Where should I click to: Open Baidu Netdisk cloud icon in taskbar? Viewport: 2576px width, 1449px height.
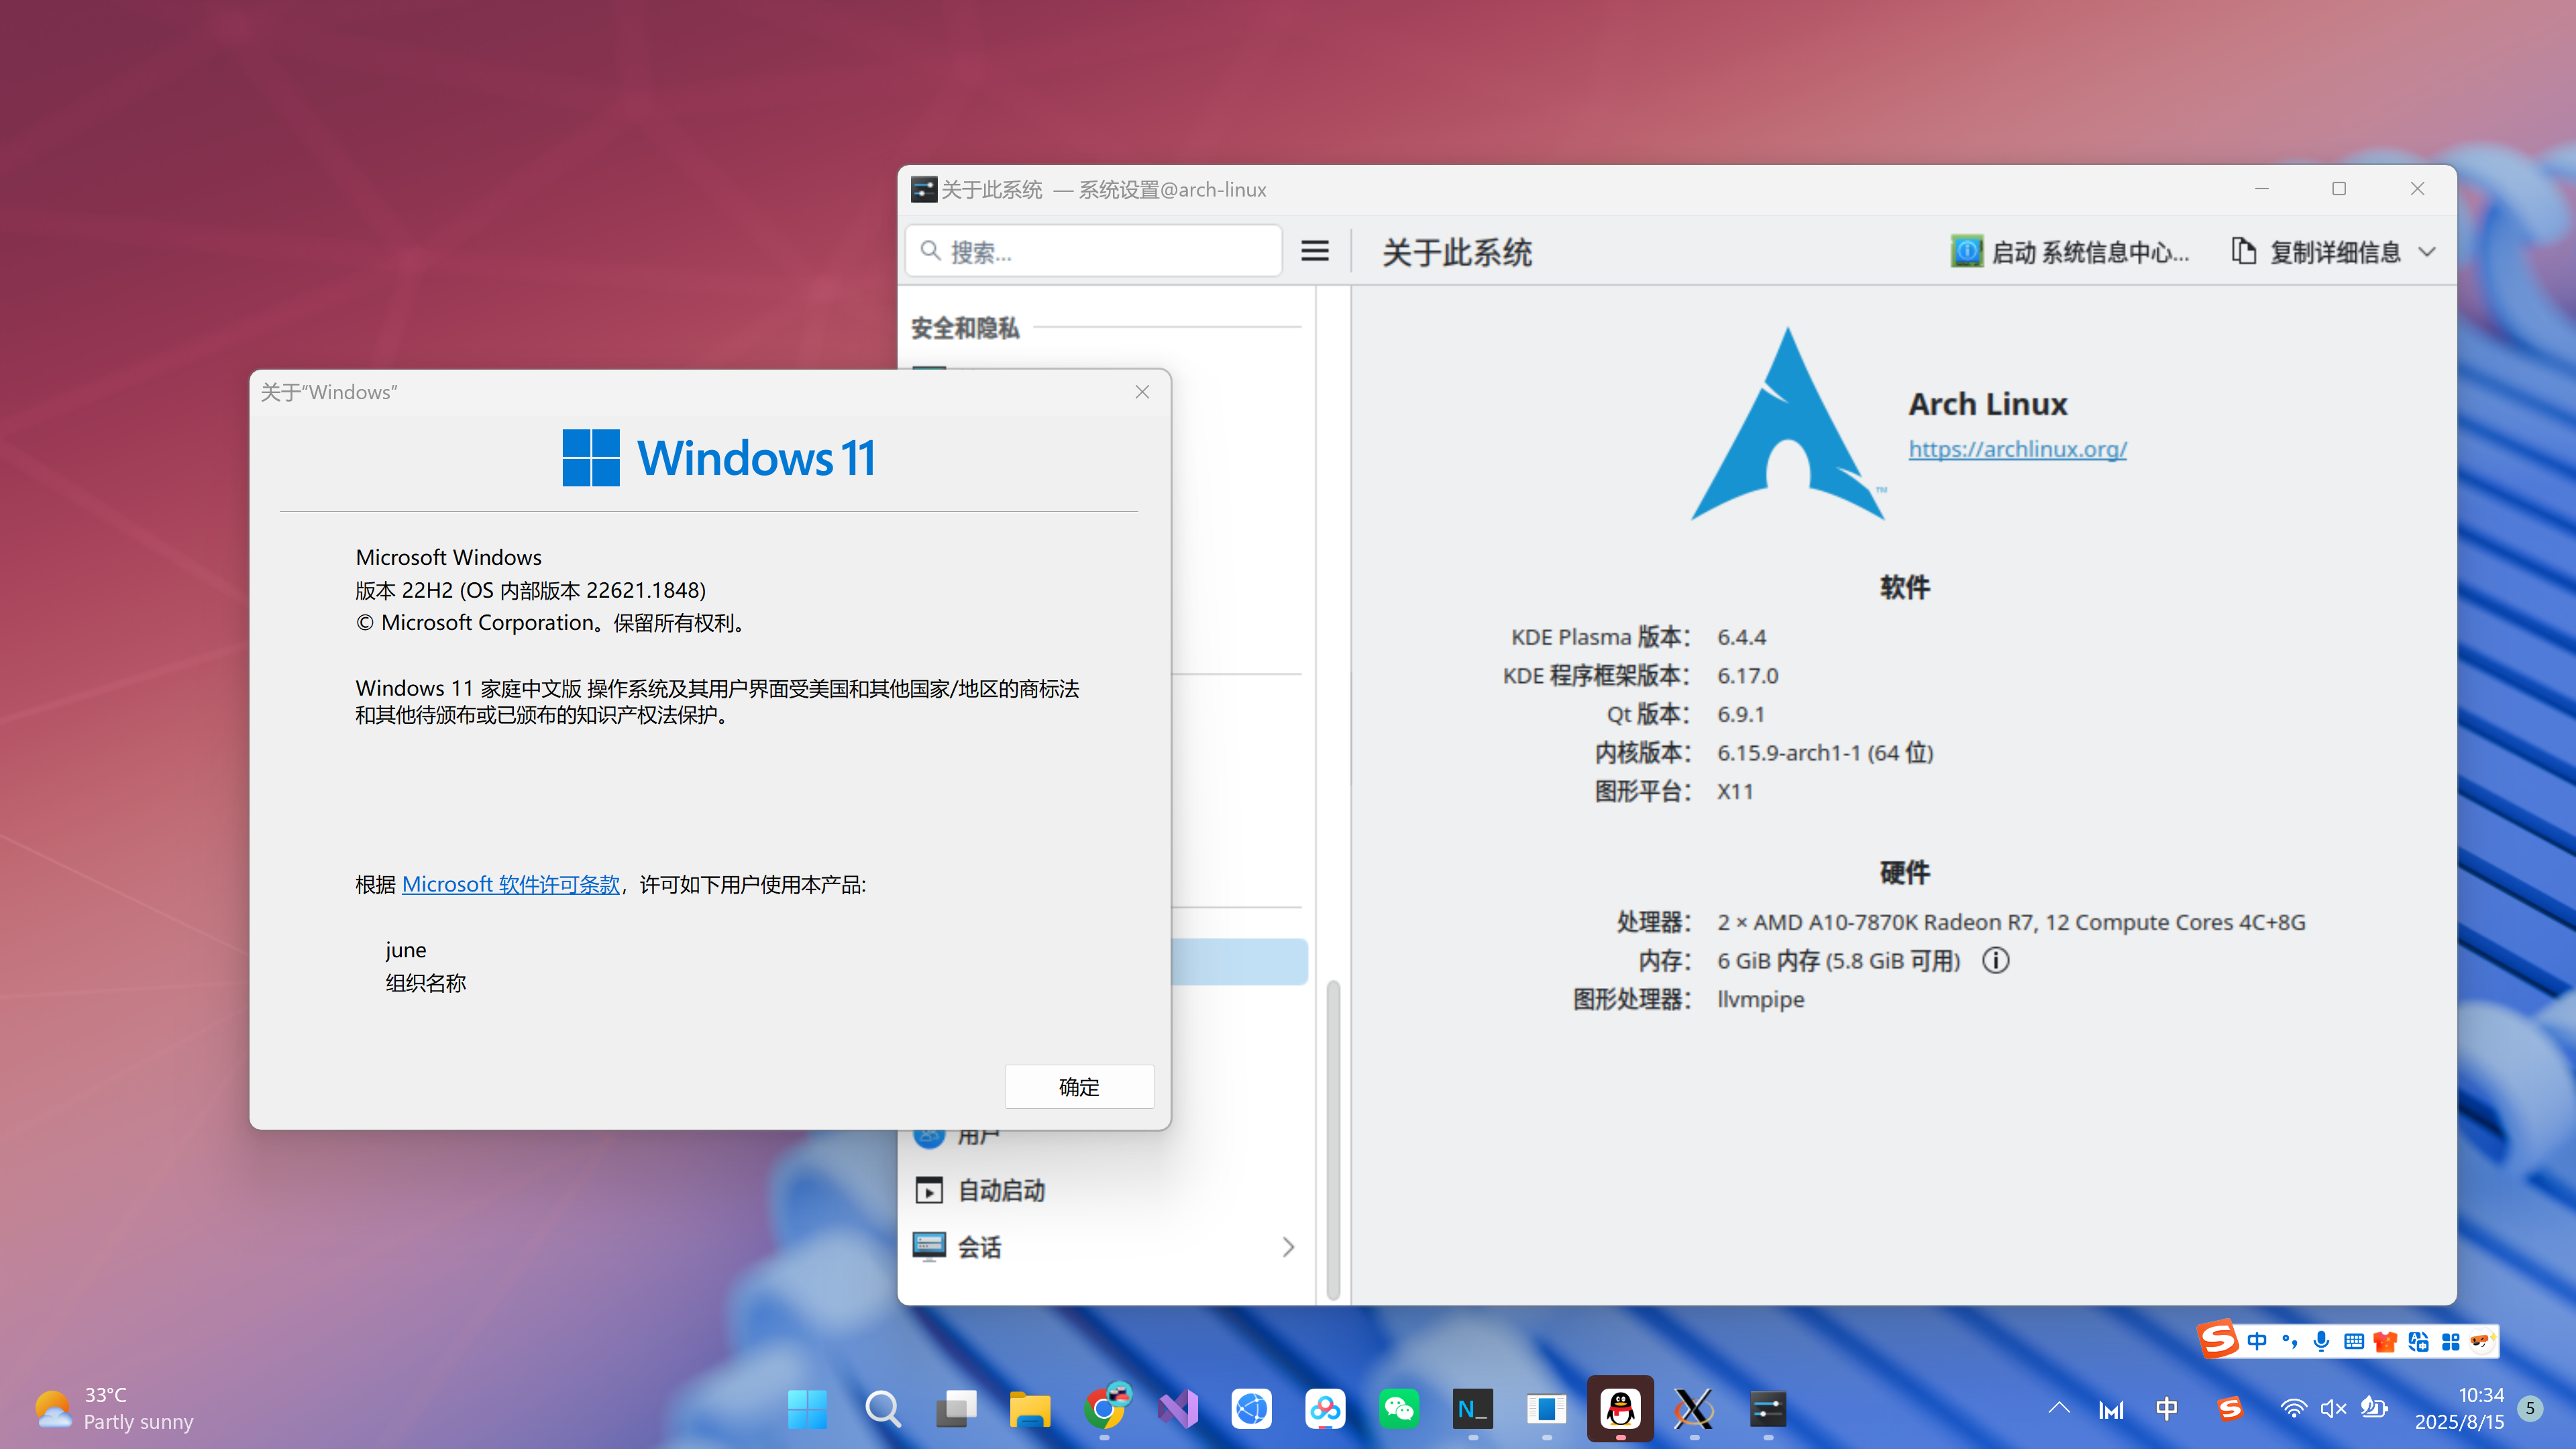[1325, 1409]
